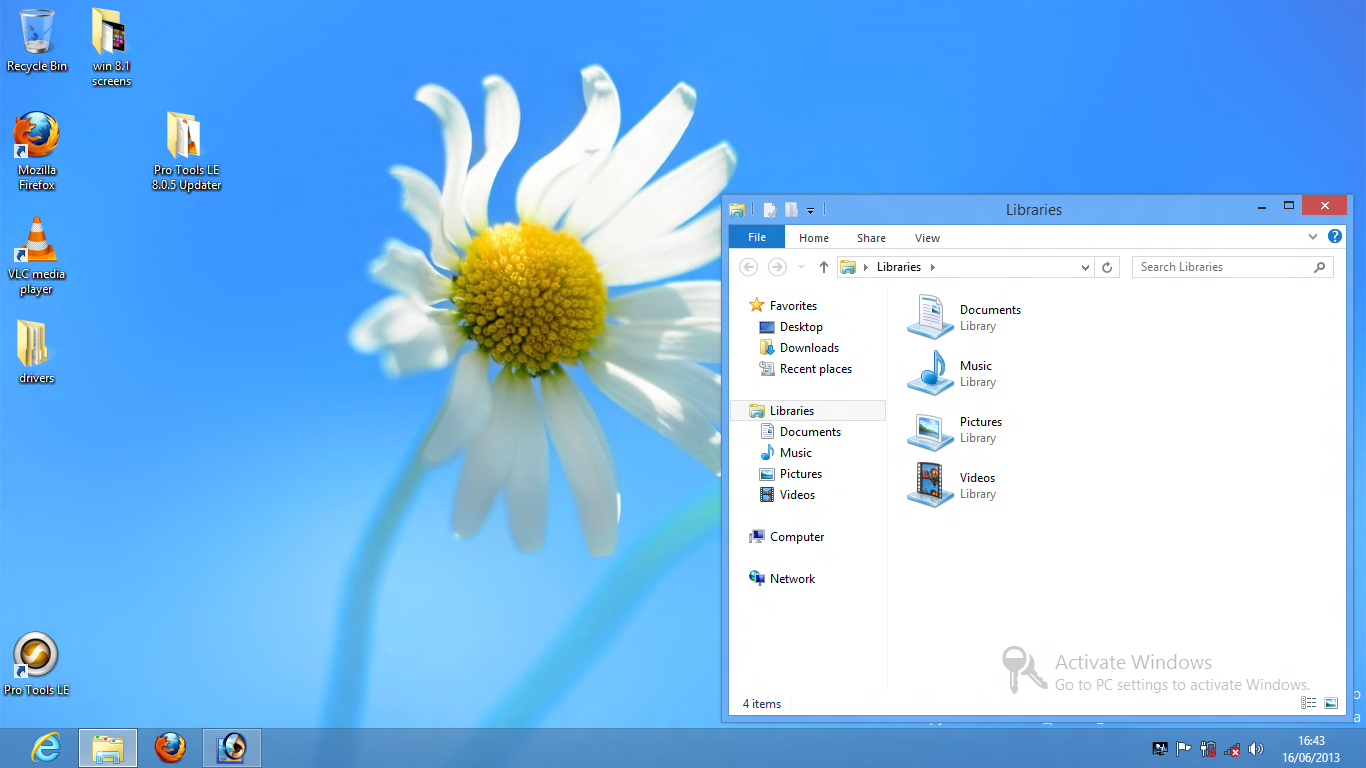1366x768 pixels.
Task: Maximize the Libraries window
Action: [1289, 206]
